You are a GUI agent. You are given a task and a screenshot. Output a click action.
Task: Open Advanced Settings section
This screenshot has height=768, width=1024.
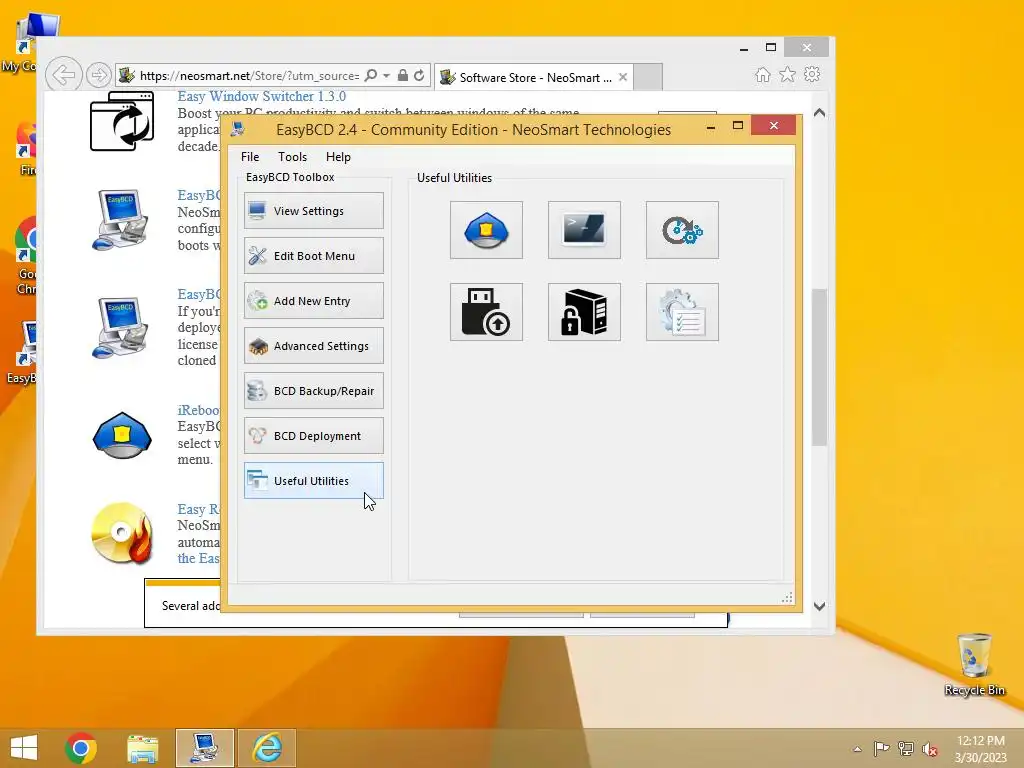point(313,345)
